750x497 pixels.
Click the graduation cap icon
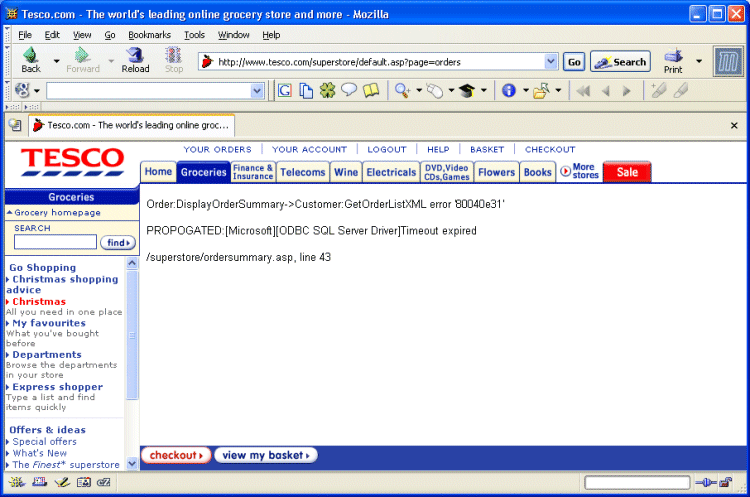coord(467,90)
